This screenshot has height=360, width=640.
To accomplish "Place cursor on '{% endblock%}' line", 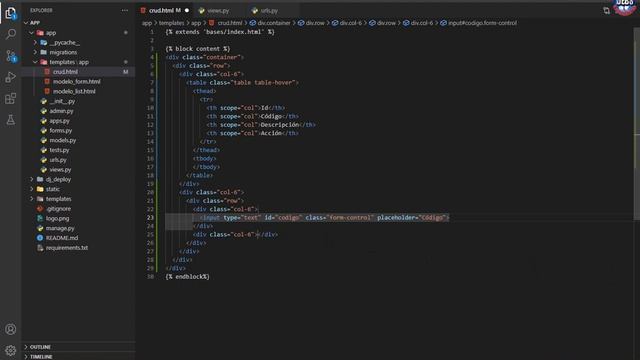I will [x=187, y=277].
